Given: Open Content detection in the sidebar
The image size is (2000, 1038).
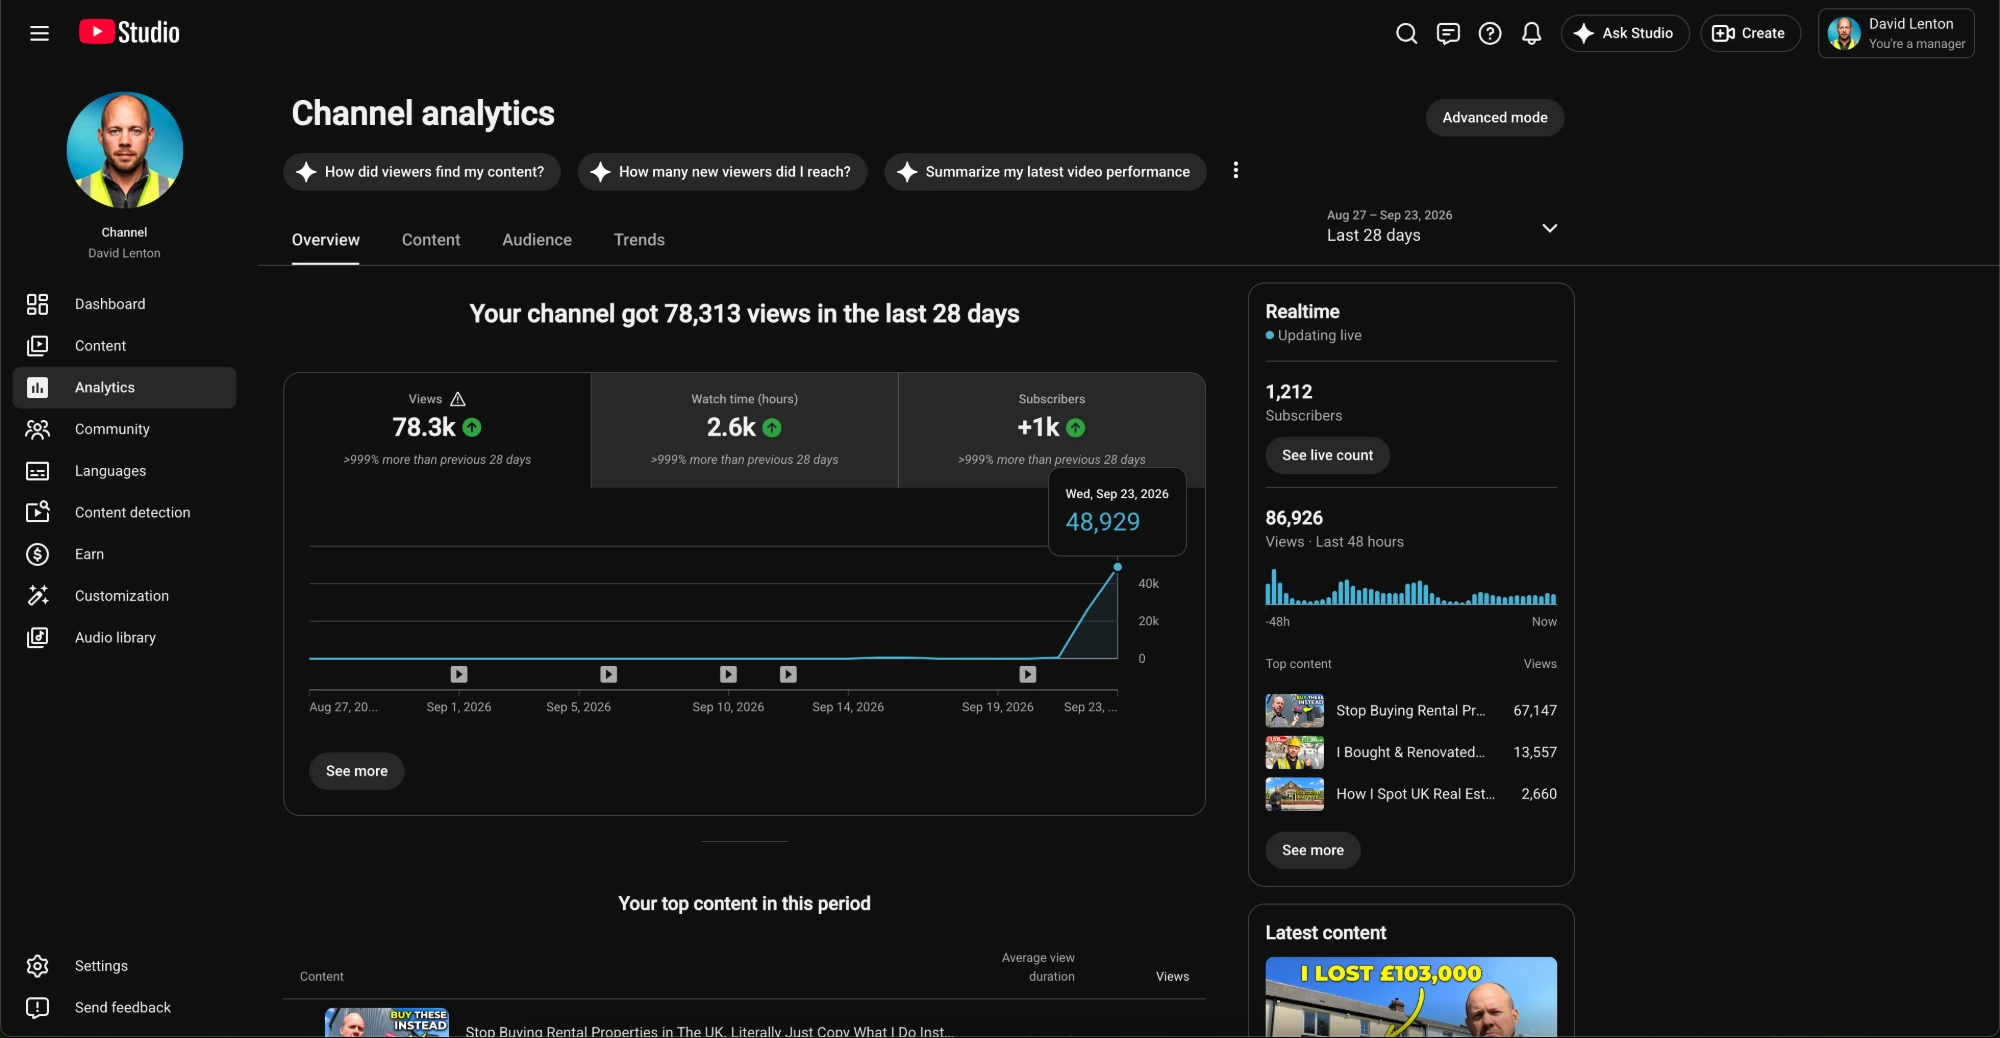Looking at the screenshot, I should pos(124,512).
